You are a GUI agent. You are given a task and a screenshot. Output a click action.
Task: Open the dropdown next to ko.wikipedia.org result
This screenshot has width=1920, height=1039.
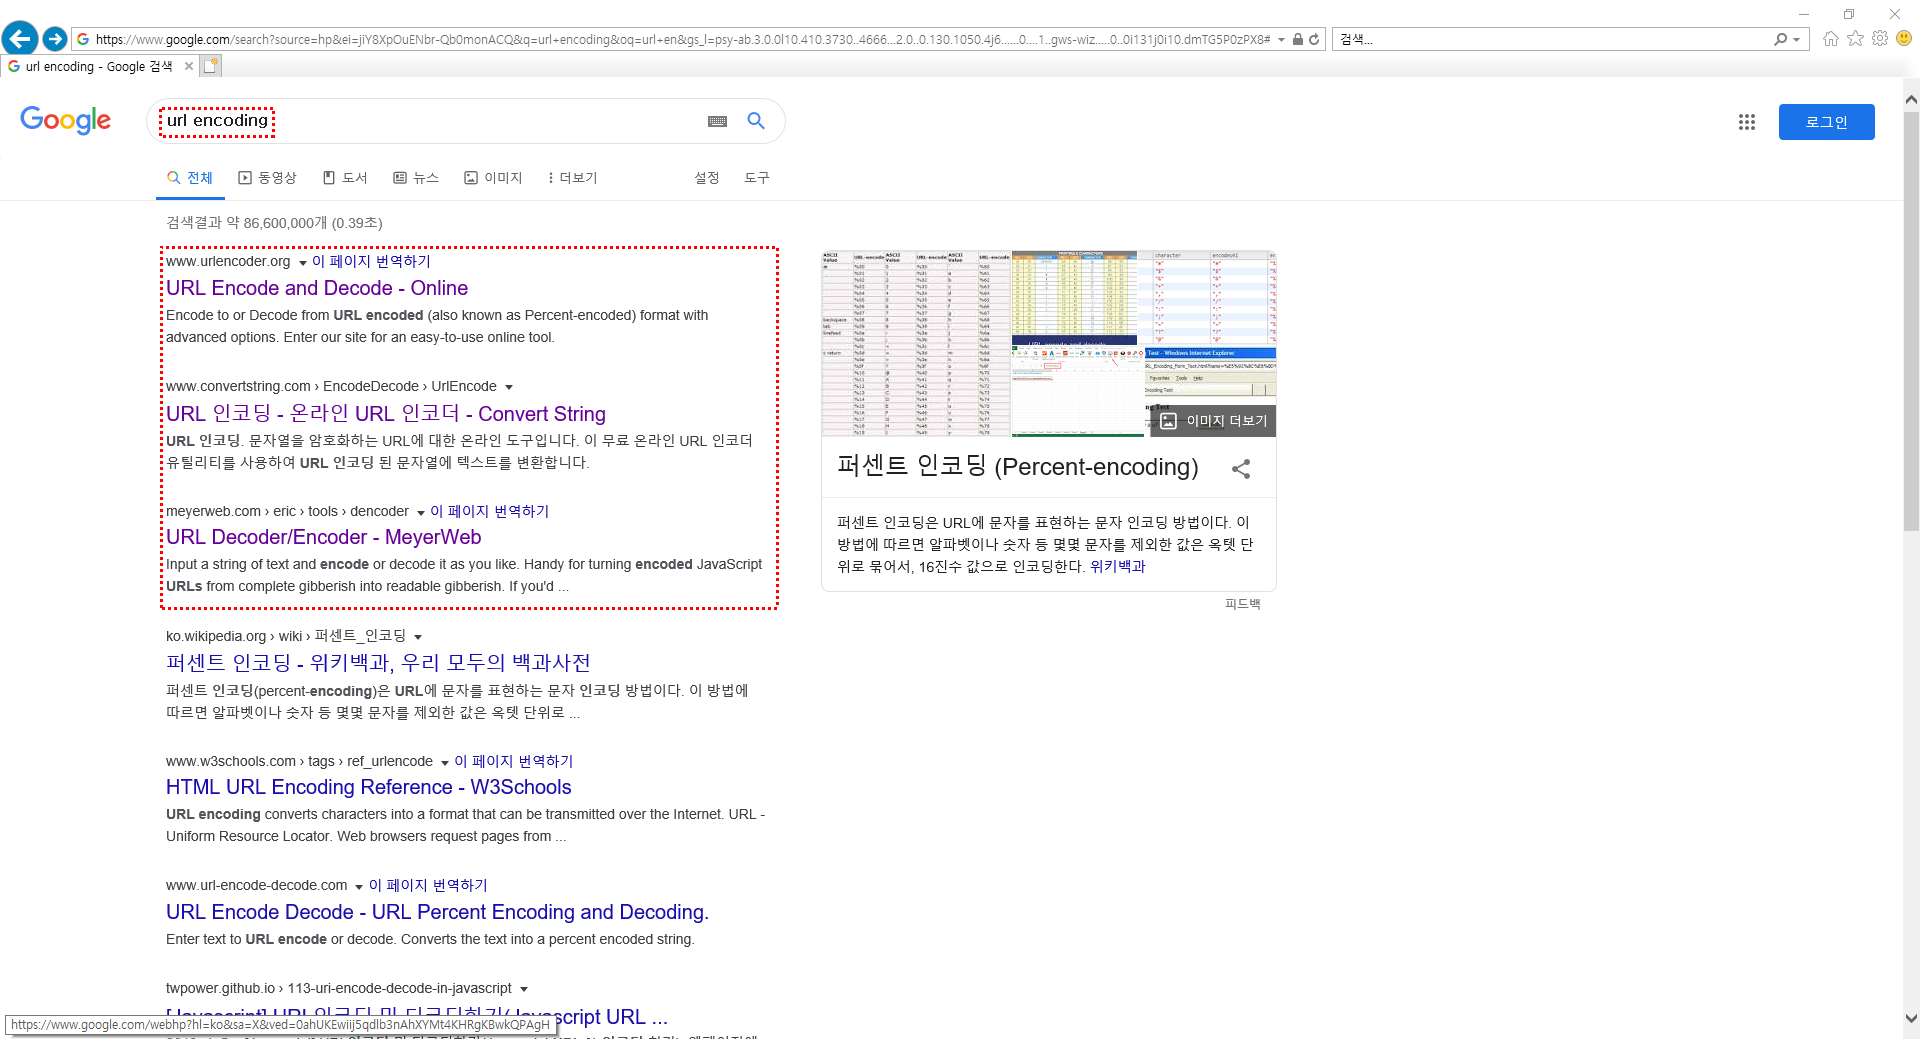click(418, 637)
